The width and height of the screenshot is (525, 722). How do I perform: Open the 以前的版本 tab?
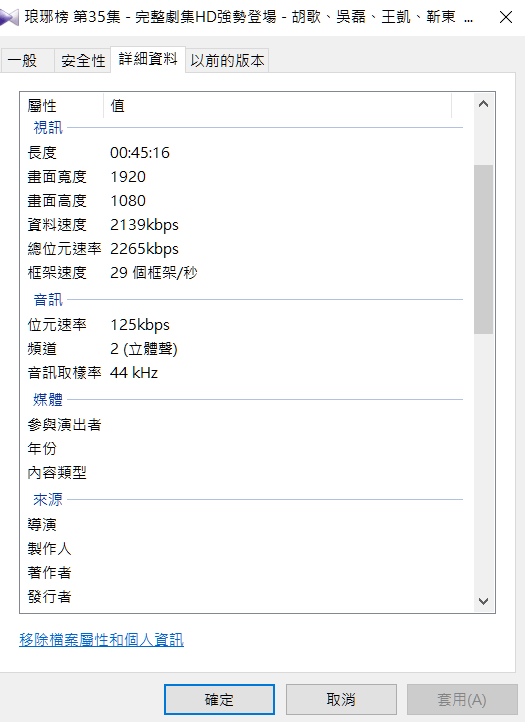[227, 60]
